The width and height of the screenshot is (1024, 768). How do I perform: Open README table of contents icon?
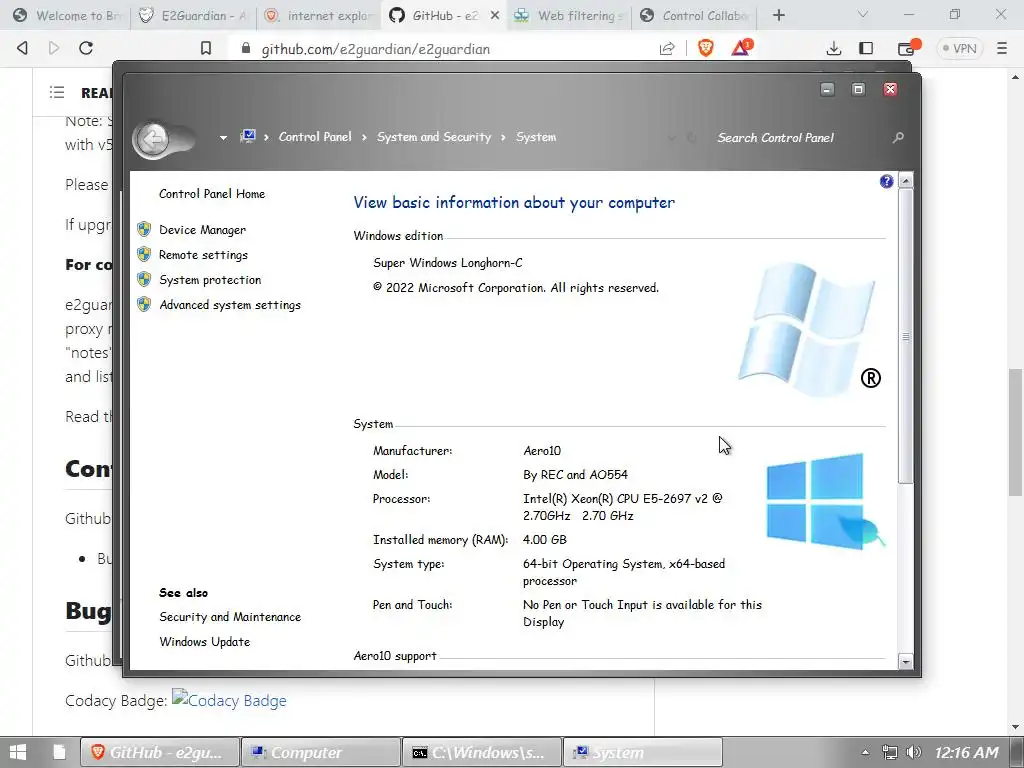(57, 93)
